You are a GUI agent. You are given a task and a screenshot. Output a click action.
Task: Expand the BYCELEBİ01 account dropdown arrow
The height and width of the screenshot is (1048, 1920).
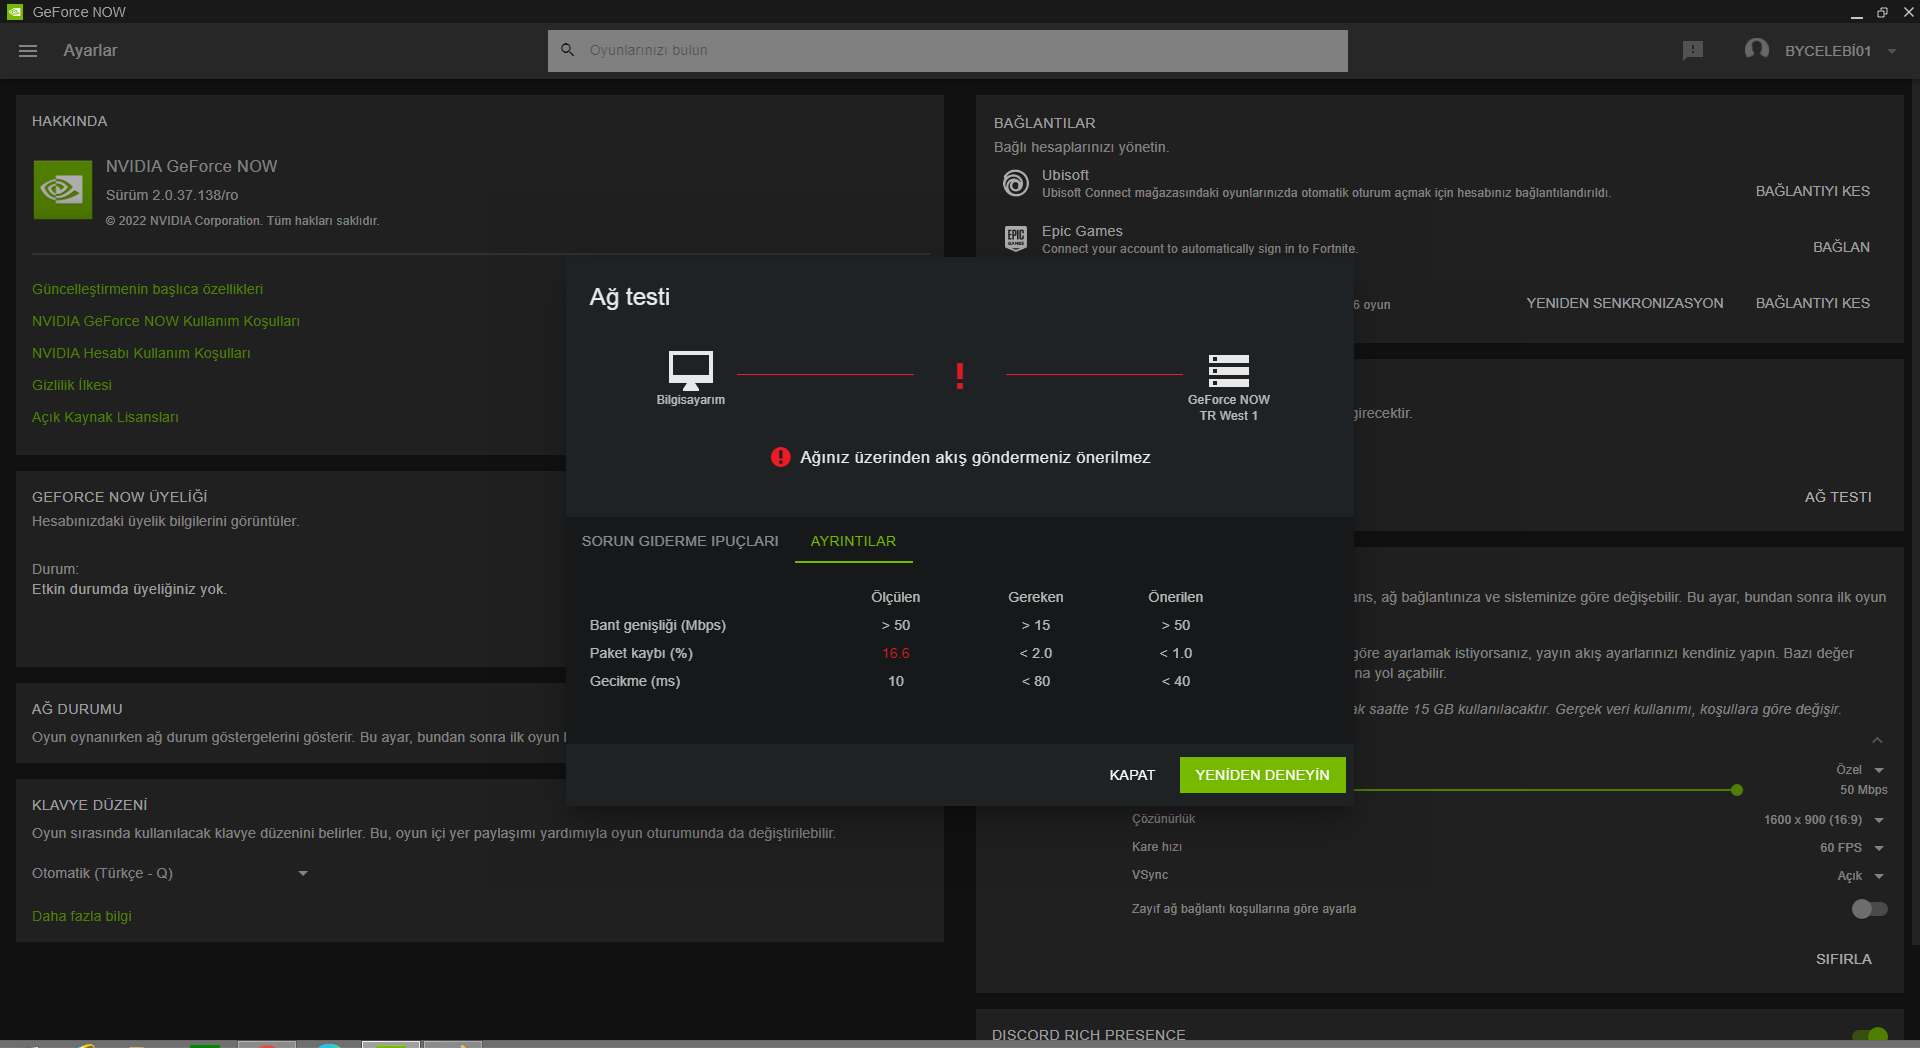(x=1892, y=51)
